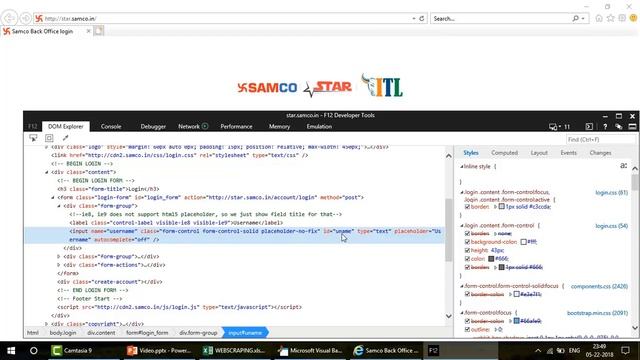
Task: Click the #66afe9 border-color swatch
Action: [516, 321]
